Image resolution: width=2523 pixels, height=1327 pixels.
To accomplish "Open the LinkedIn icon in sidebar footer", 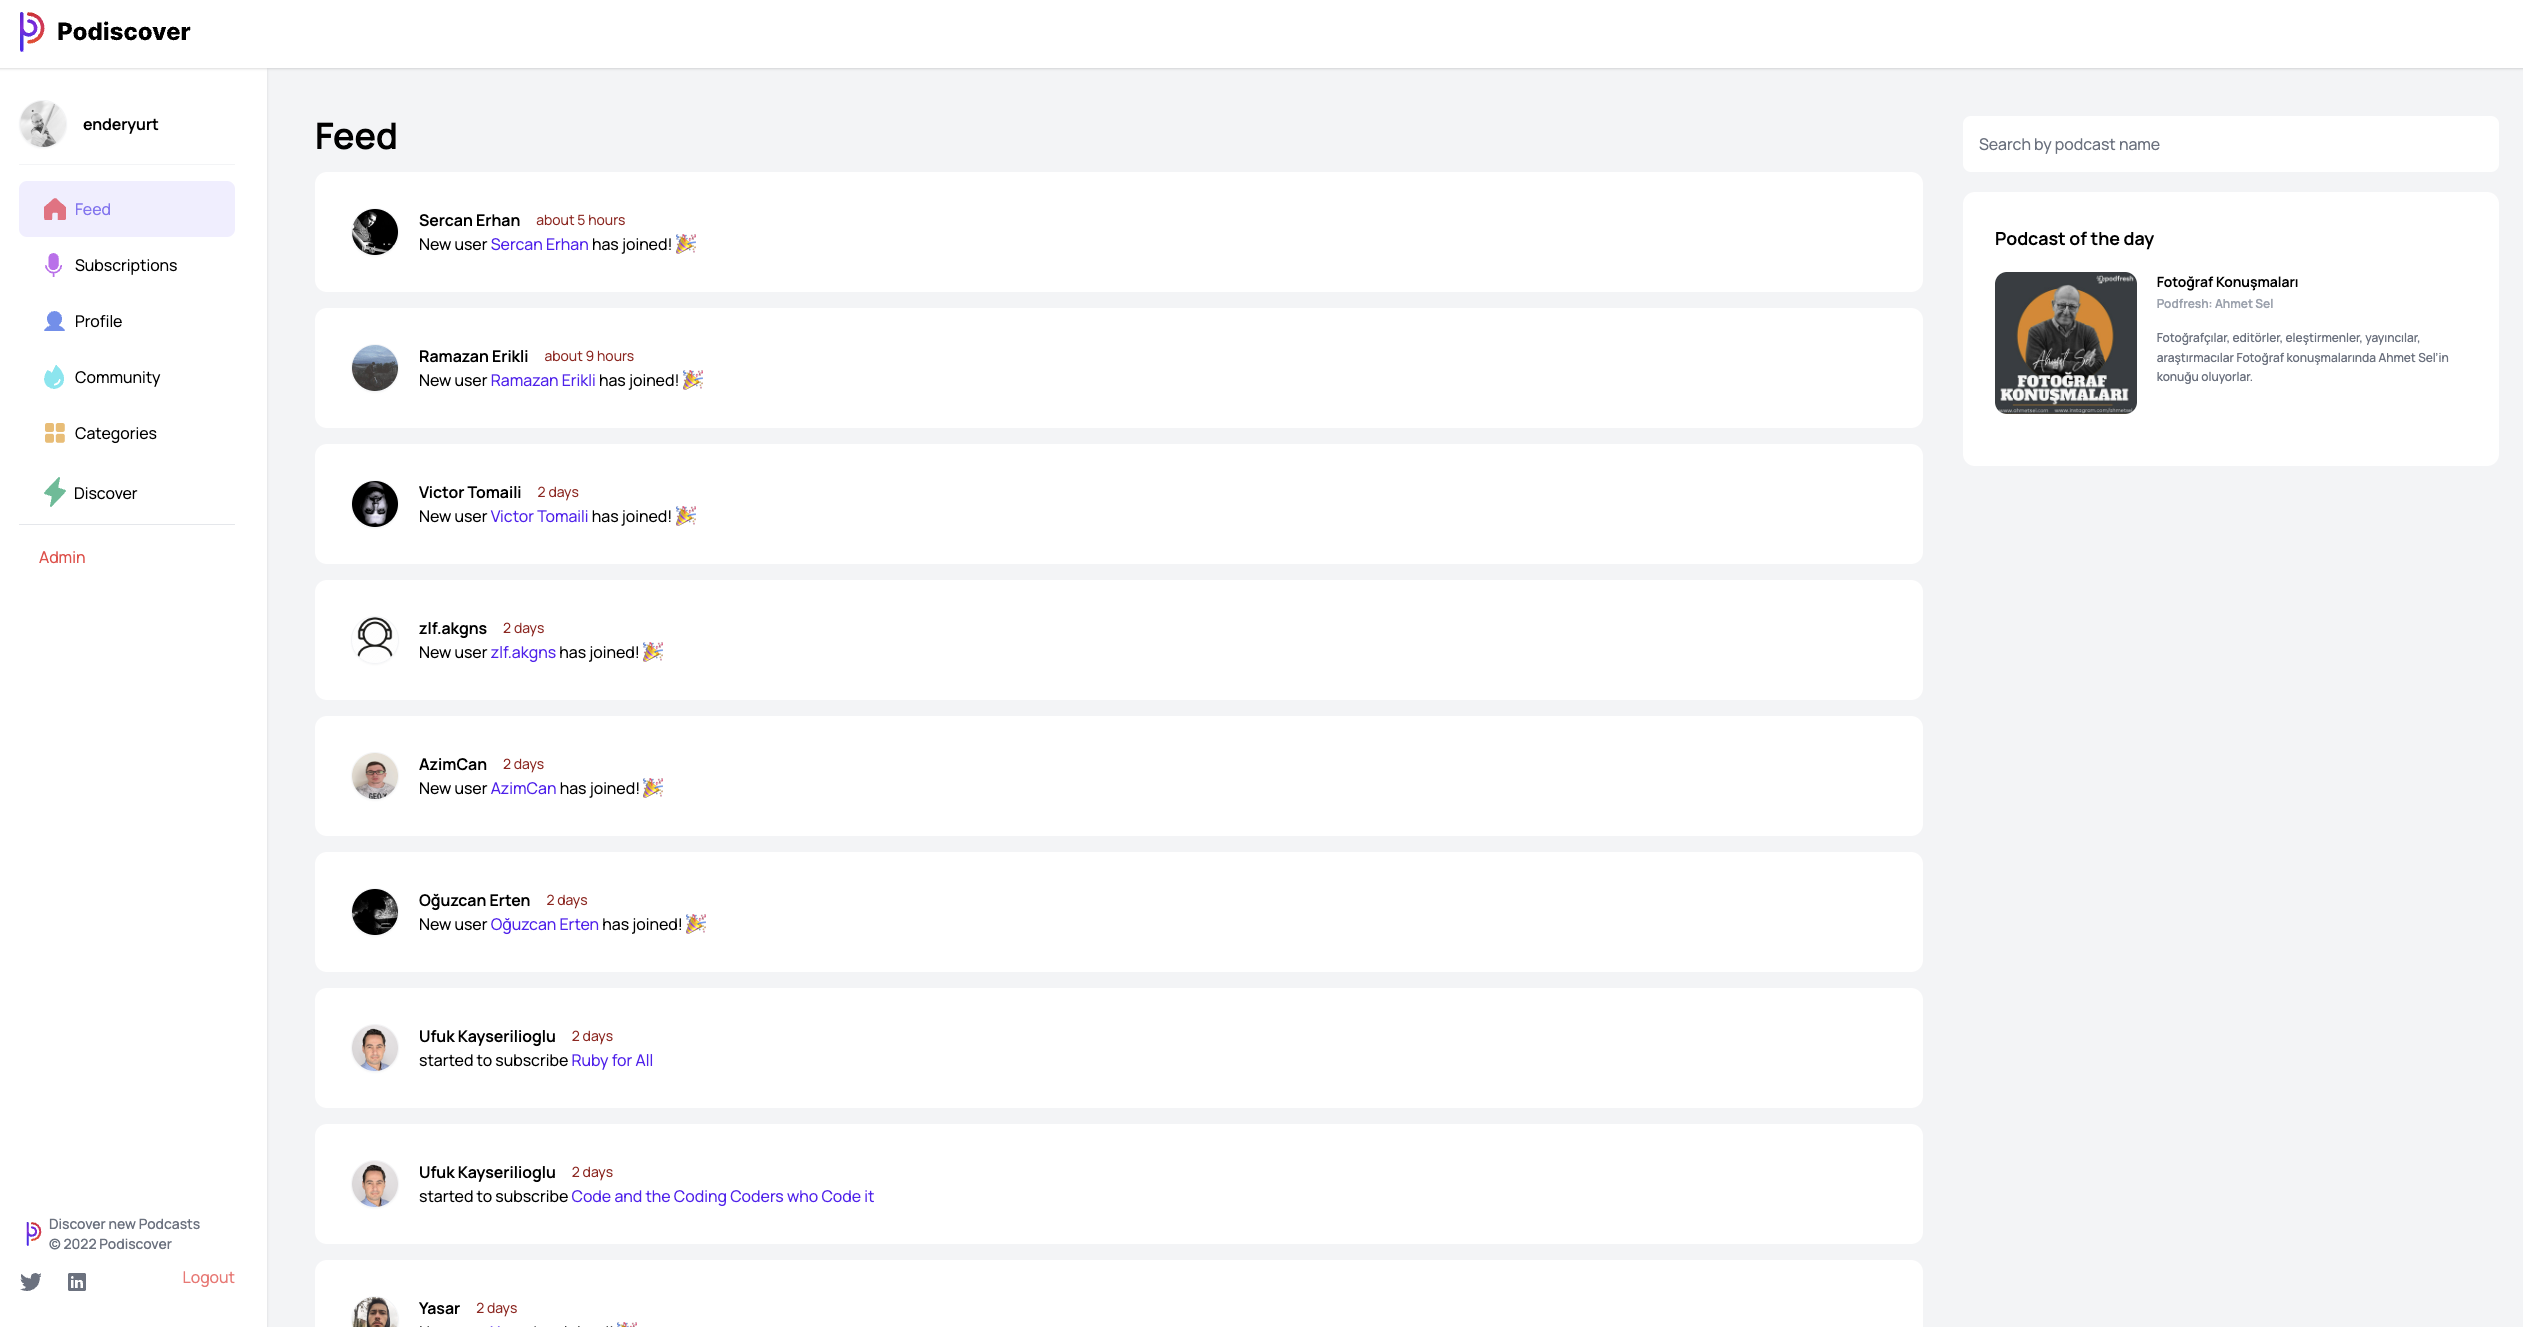I will (x=77, y=1281).
